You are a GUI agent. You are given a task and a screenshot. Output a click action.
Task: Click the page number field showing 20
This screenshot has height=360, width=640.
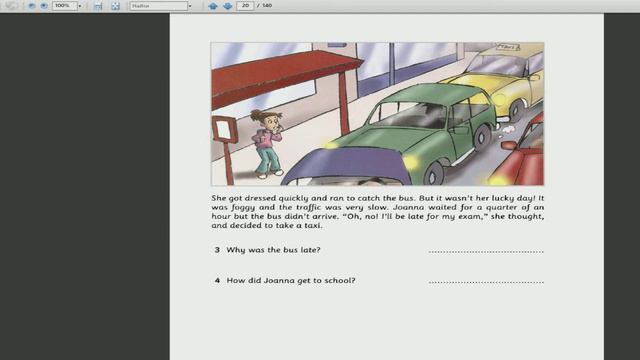245,6
